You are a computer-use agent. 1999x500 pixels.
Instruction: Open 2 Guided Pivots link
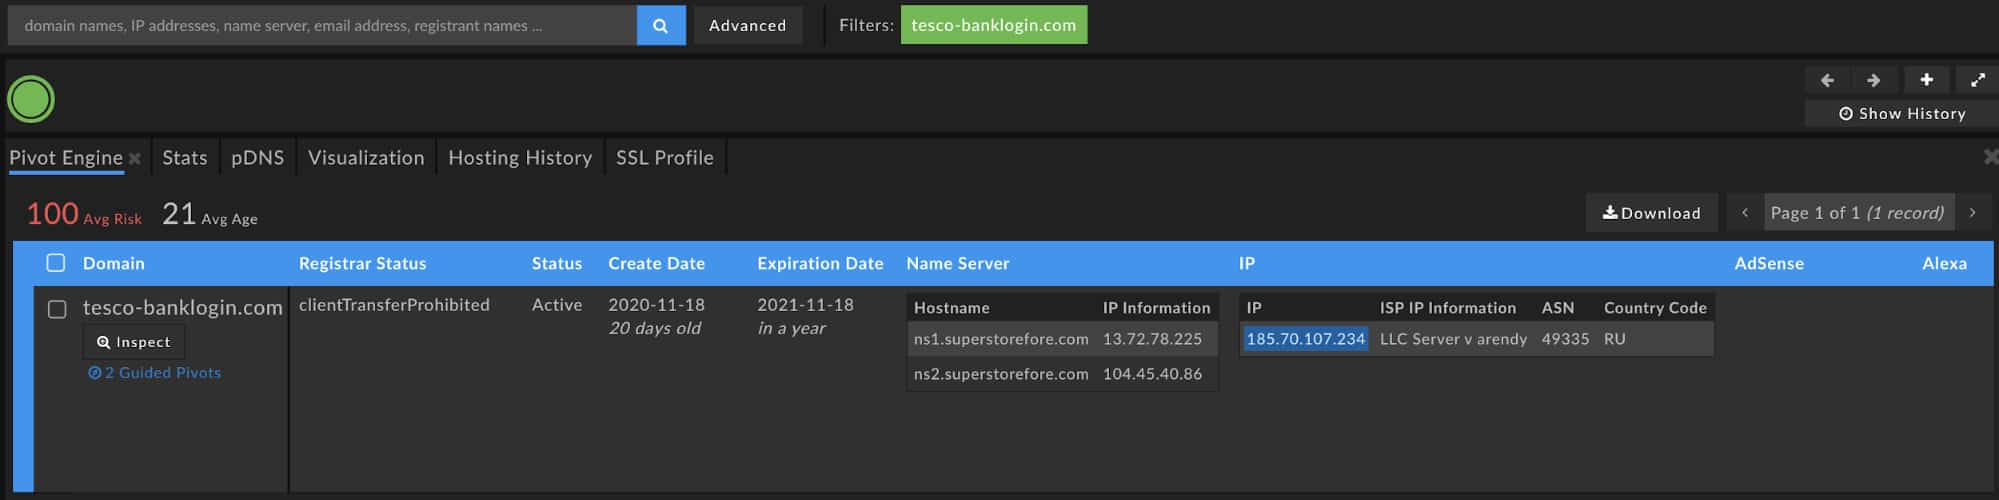point(155,372)
